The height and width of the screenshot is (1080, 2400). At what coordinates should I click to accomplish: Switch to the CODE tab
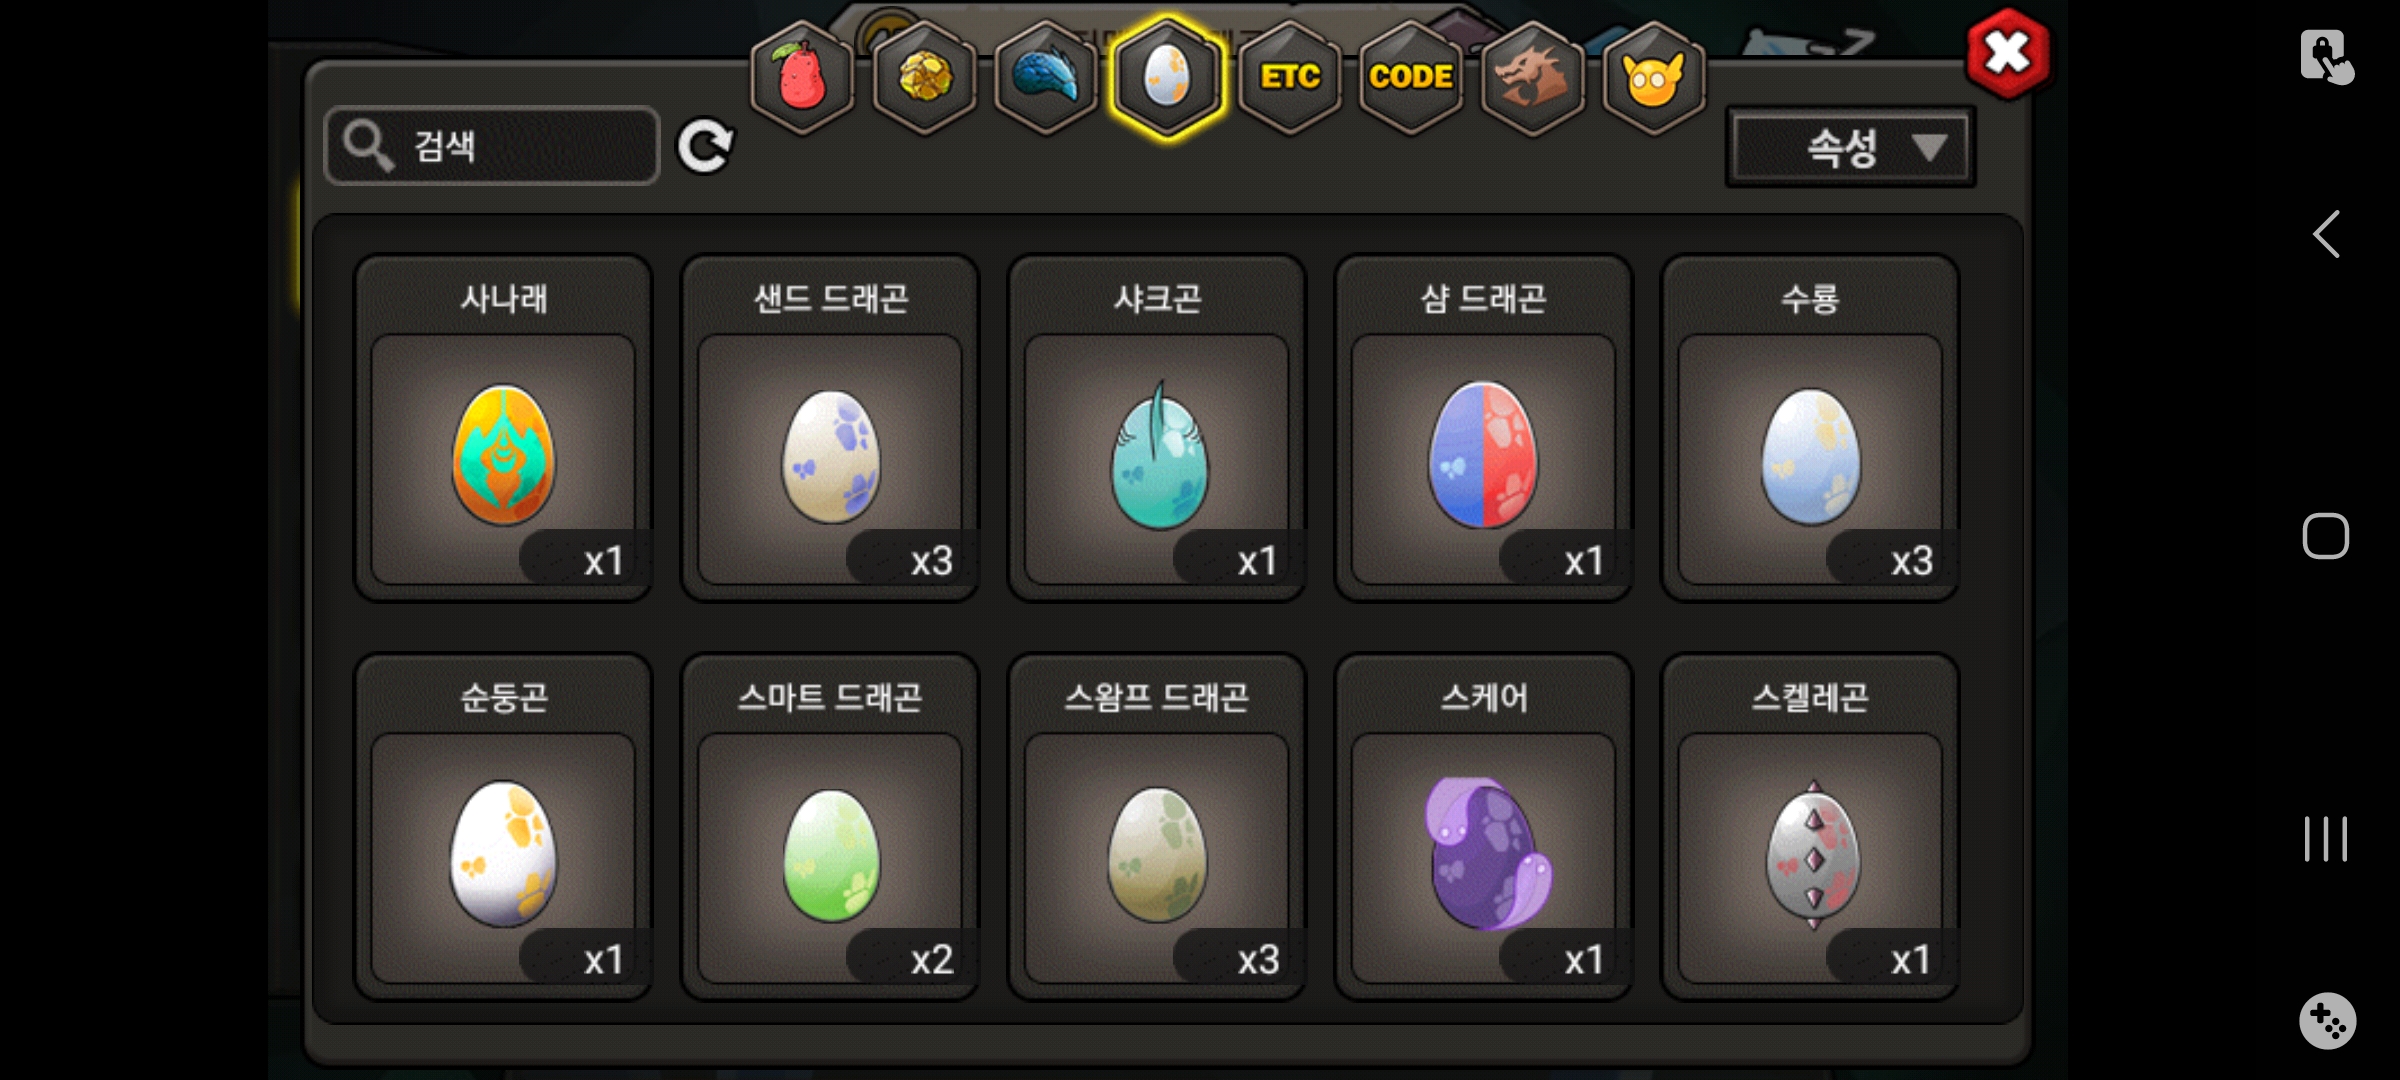click(x=1411, y=78)
